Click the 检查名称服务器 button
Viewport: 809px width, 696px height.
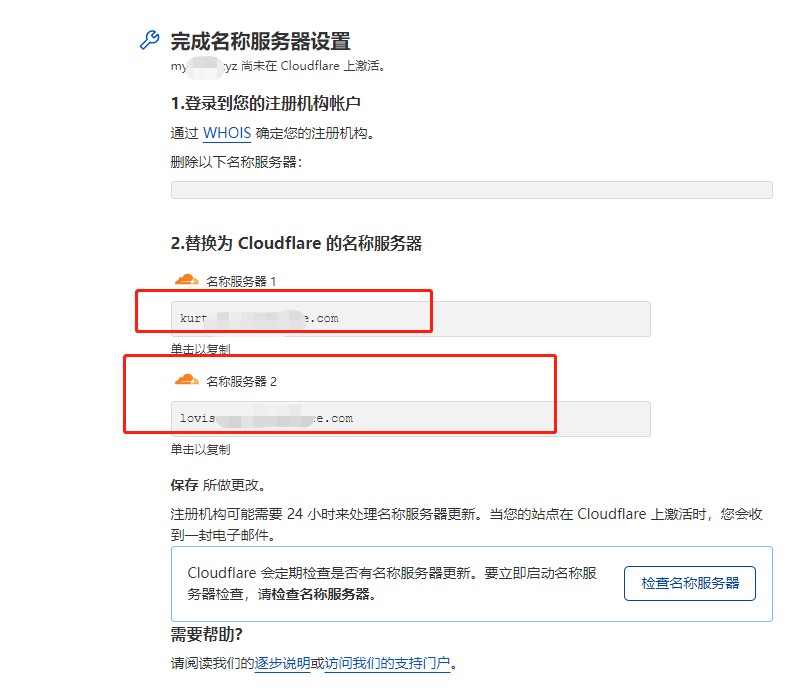tap(690, 584)
